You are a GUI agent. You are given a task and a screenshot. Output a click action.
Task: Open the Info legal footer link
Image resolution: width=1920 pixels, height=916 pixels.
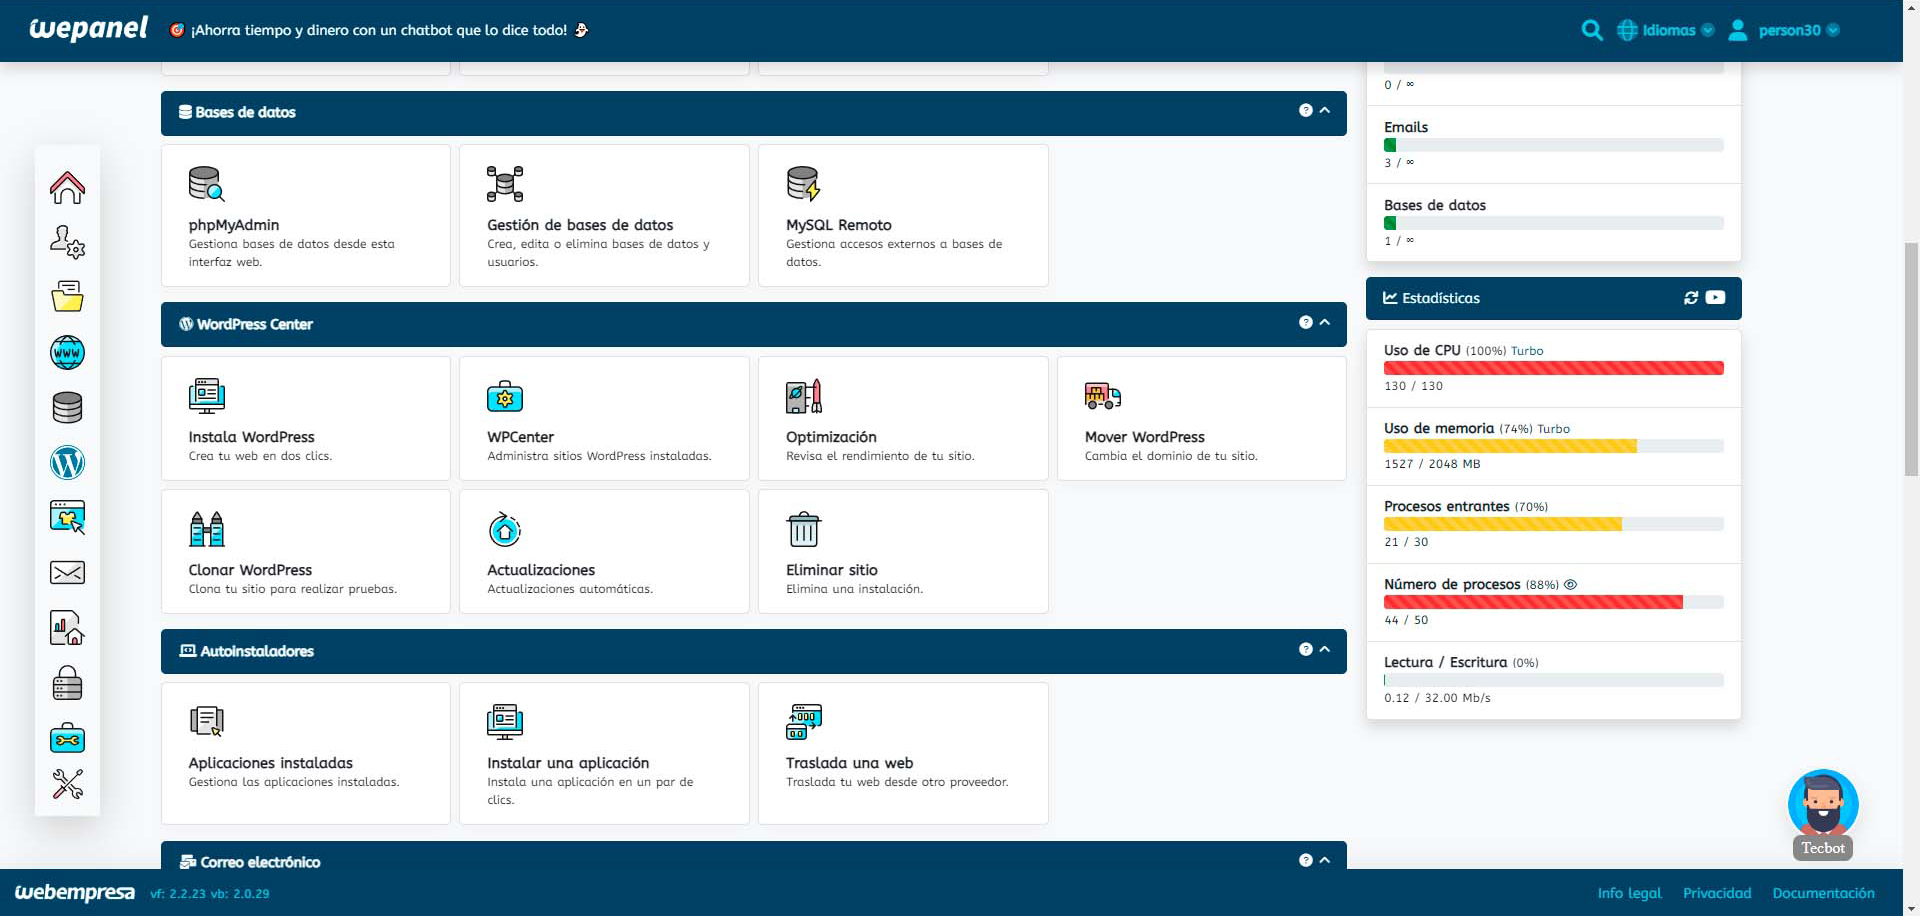coord(1629,893)
